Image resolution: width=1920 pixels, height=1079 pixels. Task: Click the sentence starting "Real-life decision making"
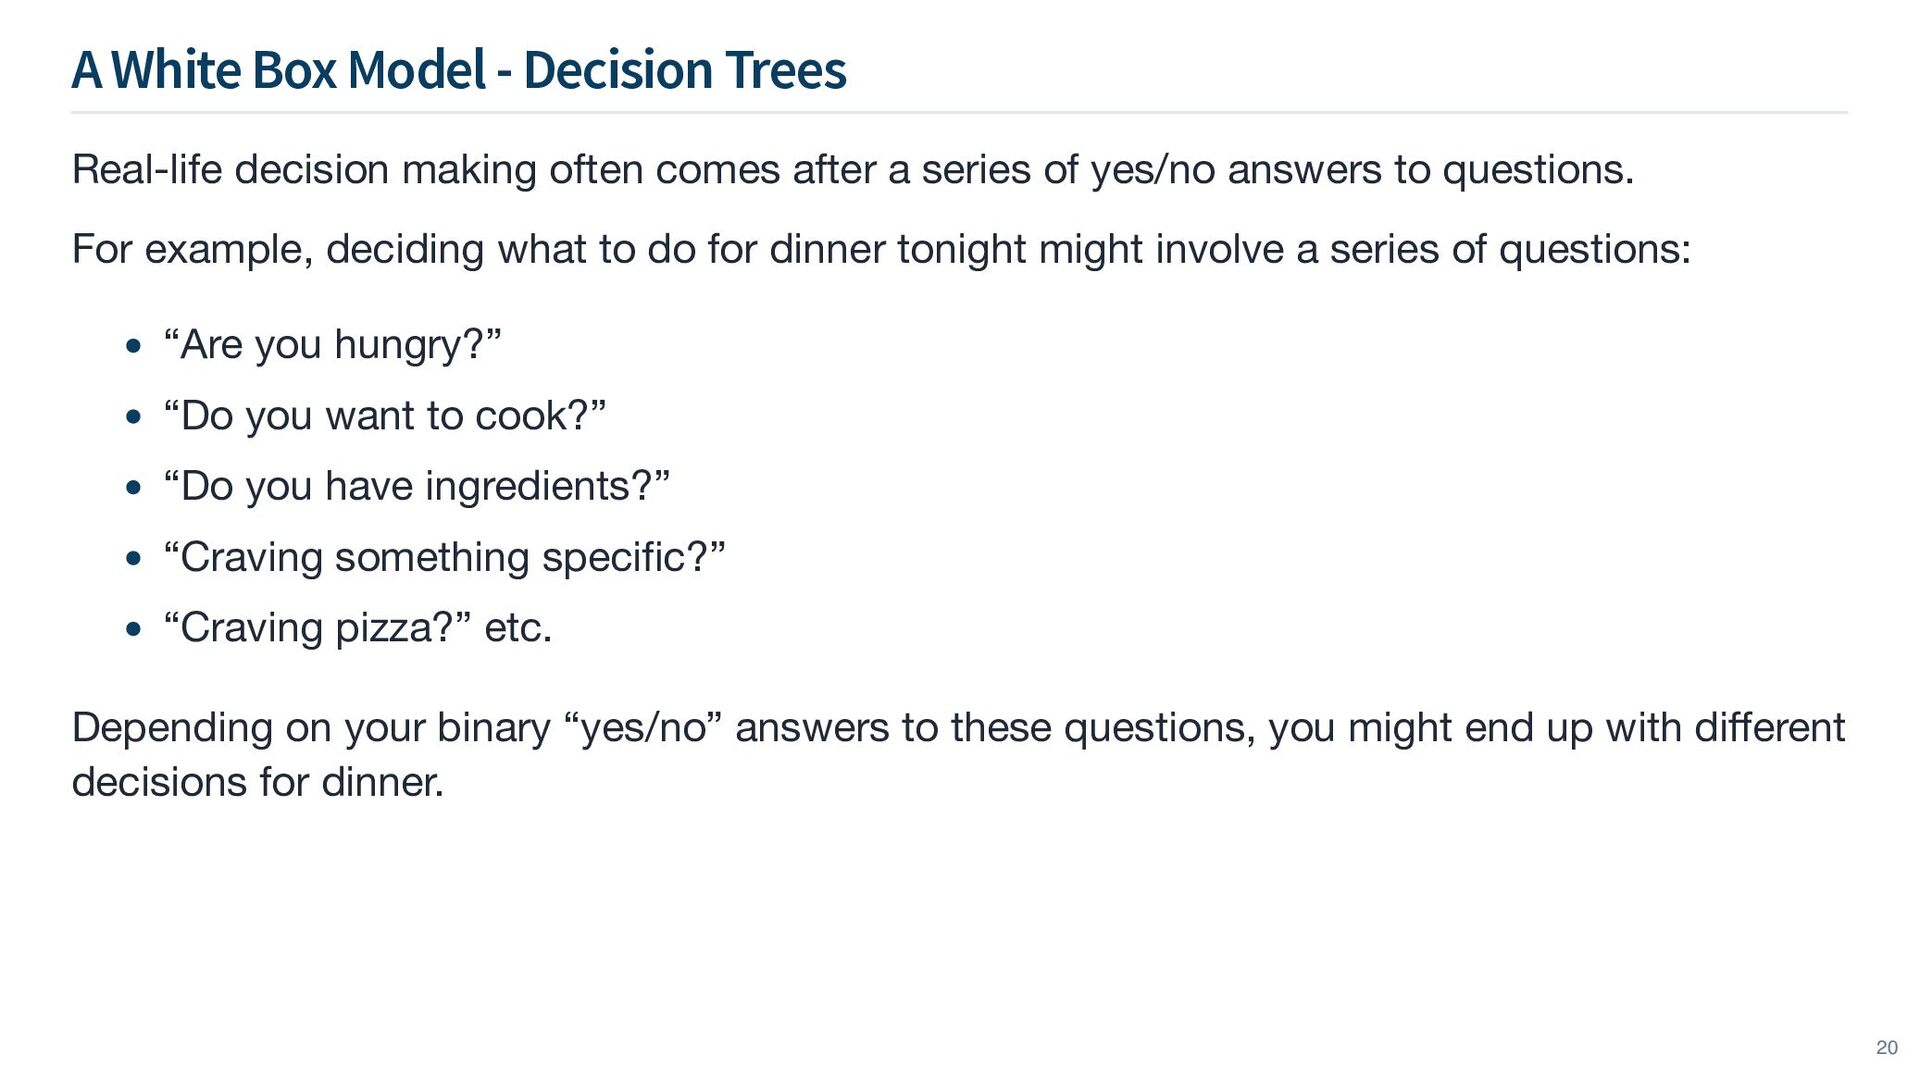pos(852,170)
